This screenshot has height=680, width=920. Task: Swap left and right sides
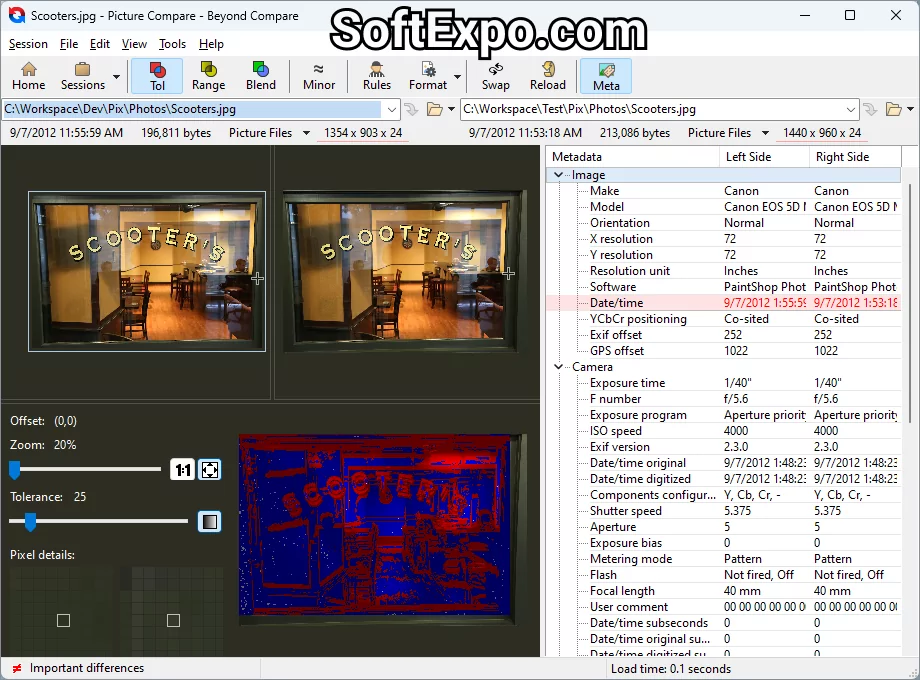click(x=495, y=75)
